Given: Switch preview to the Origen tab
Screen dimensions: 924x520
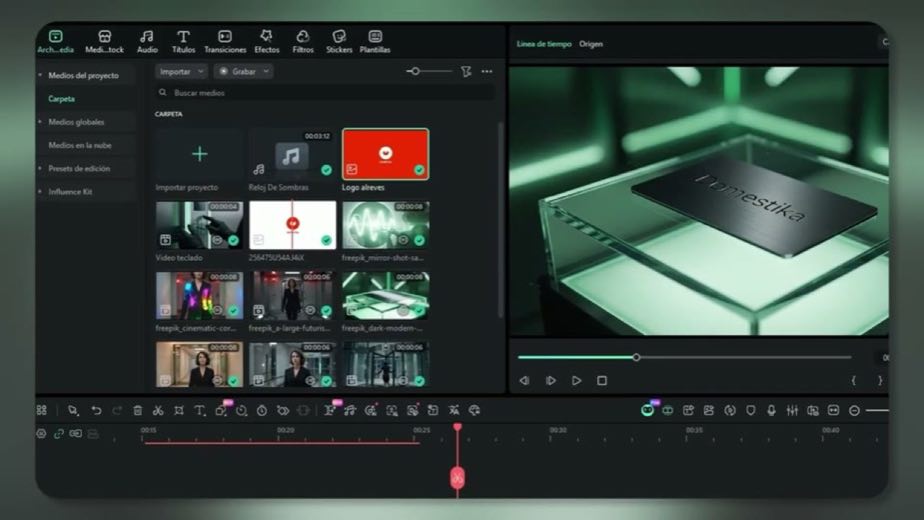Looking at the screenshot, I should click(x=590, y=44).
